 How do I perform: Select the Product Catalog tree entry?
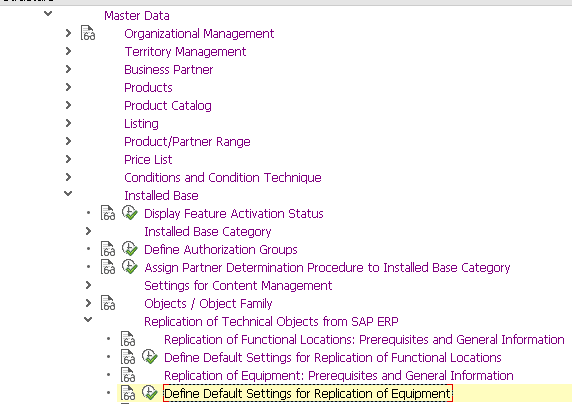(x=168, y=105)
